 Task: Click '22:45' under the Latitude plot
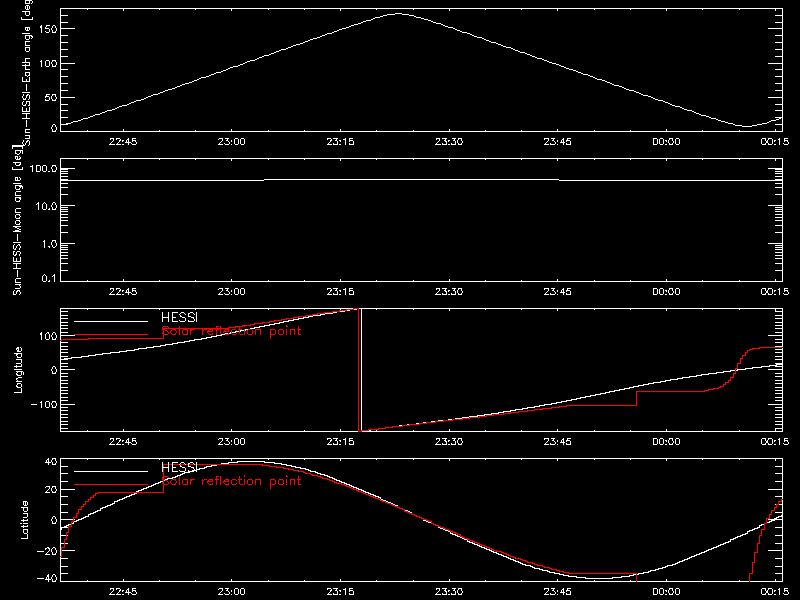[x=123, y=592]
